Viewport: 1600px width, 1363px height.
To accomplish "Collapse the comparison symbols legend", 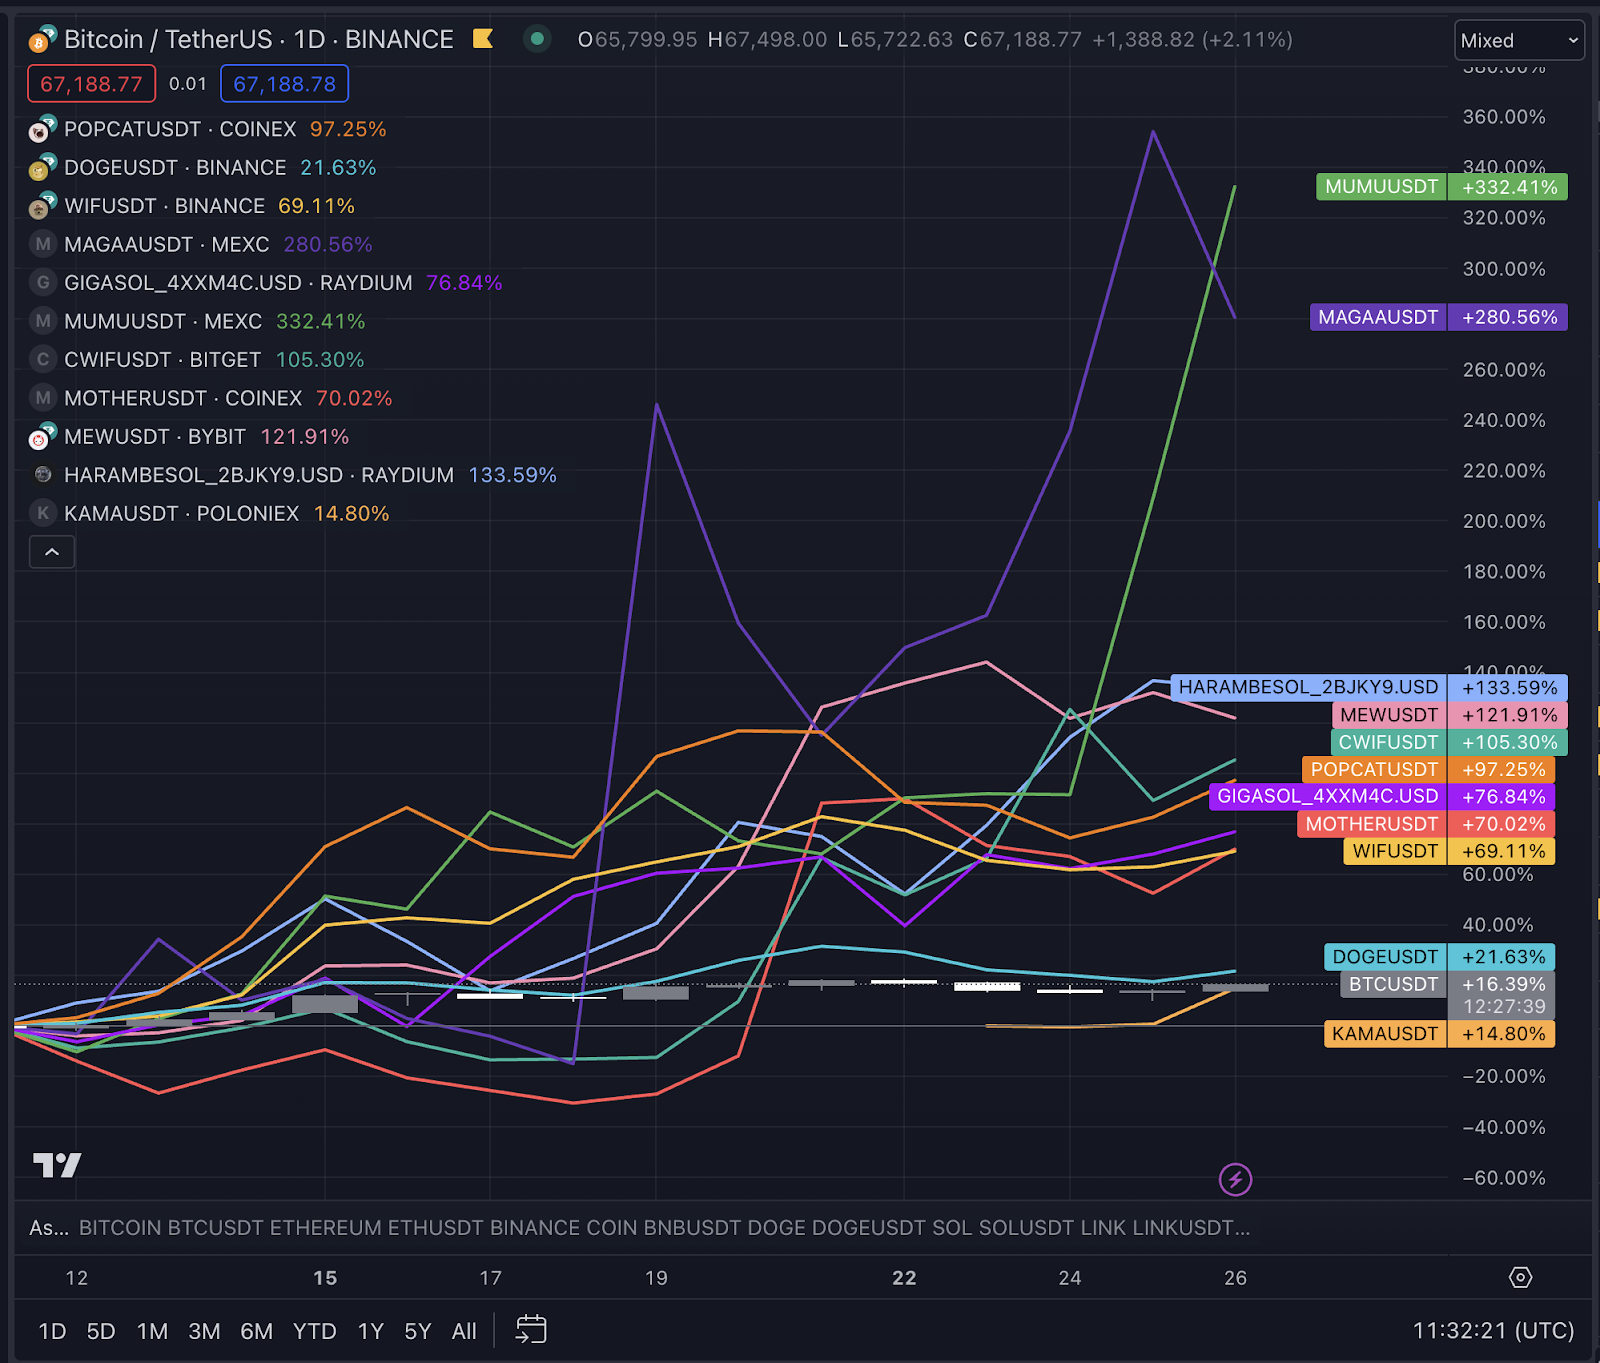I will [52, 552].
